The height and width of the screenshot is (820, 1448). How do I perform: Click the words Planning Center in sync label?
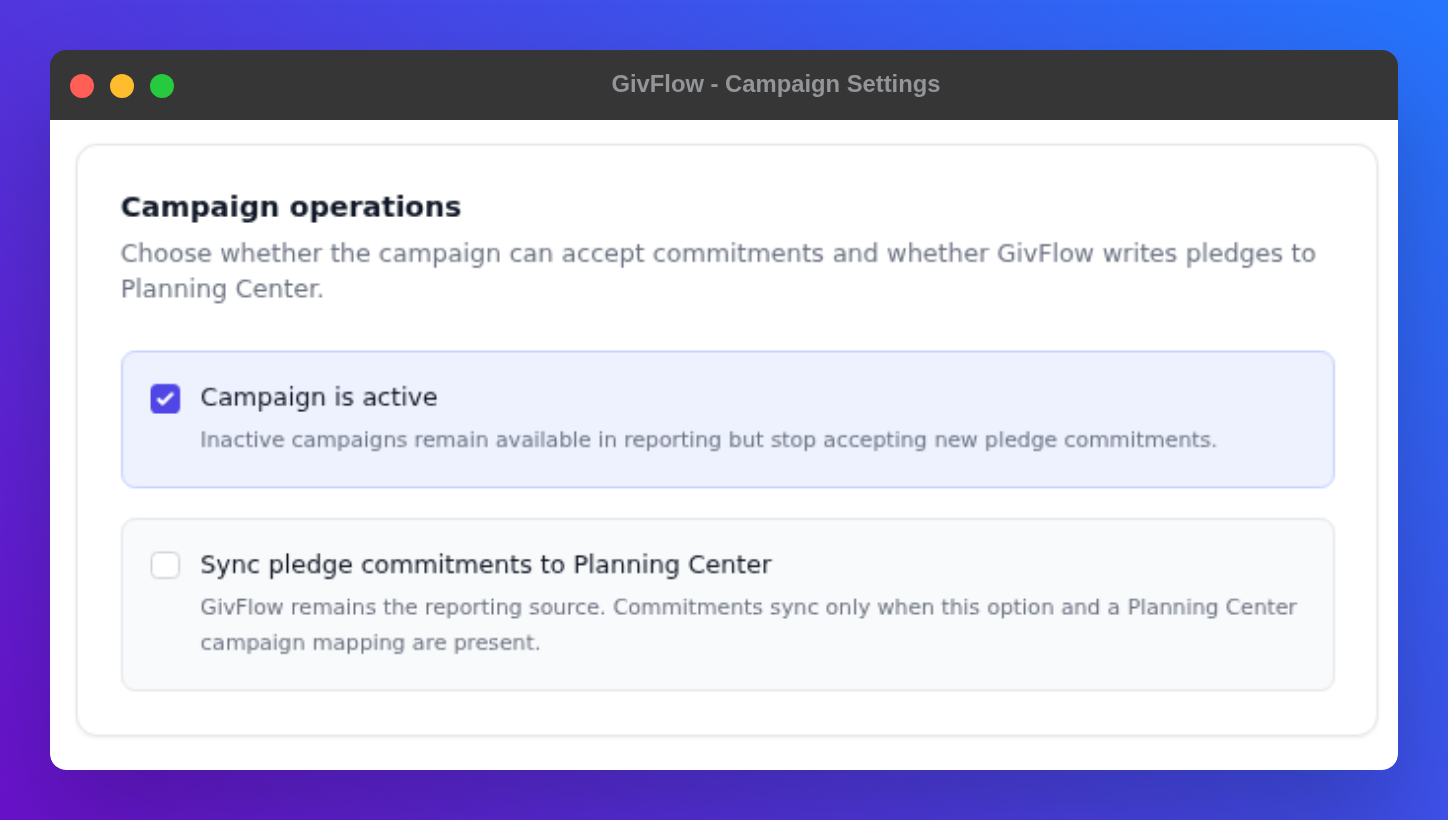672,565
